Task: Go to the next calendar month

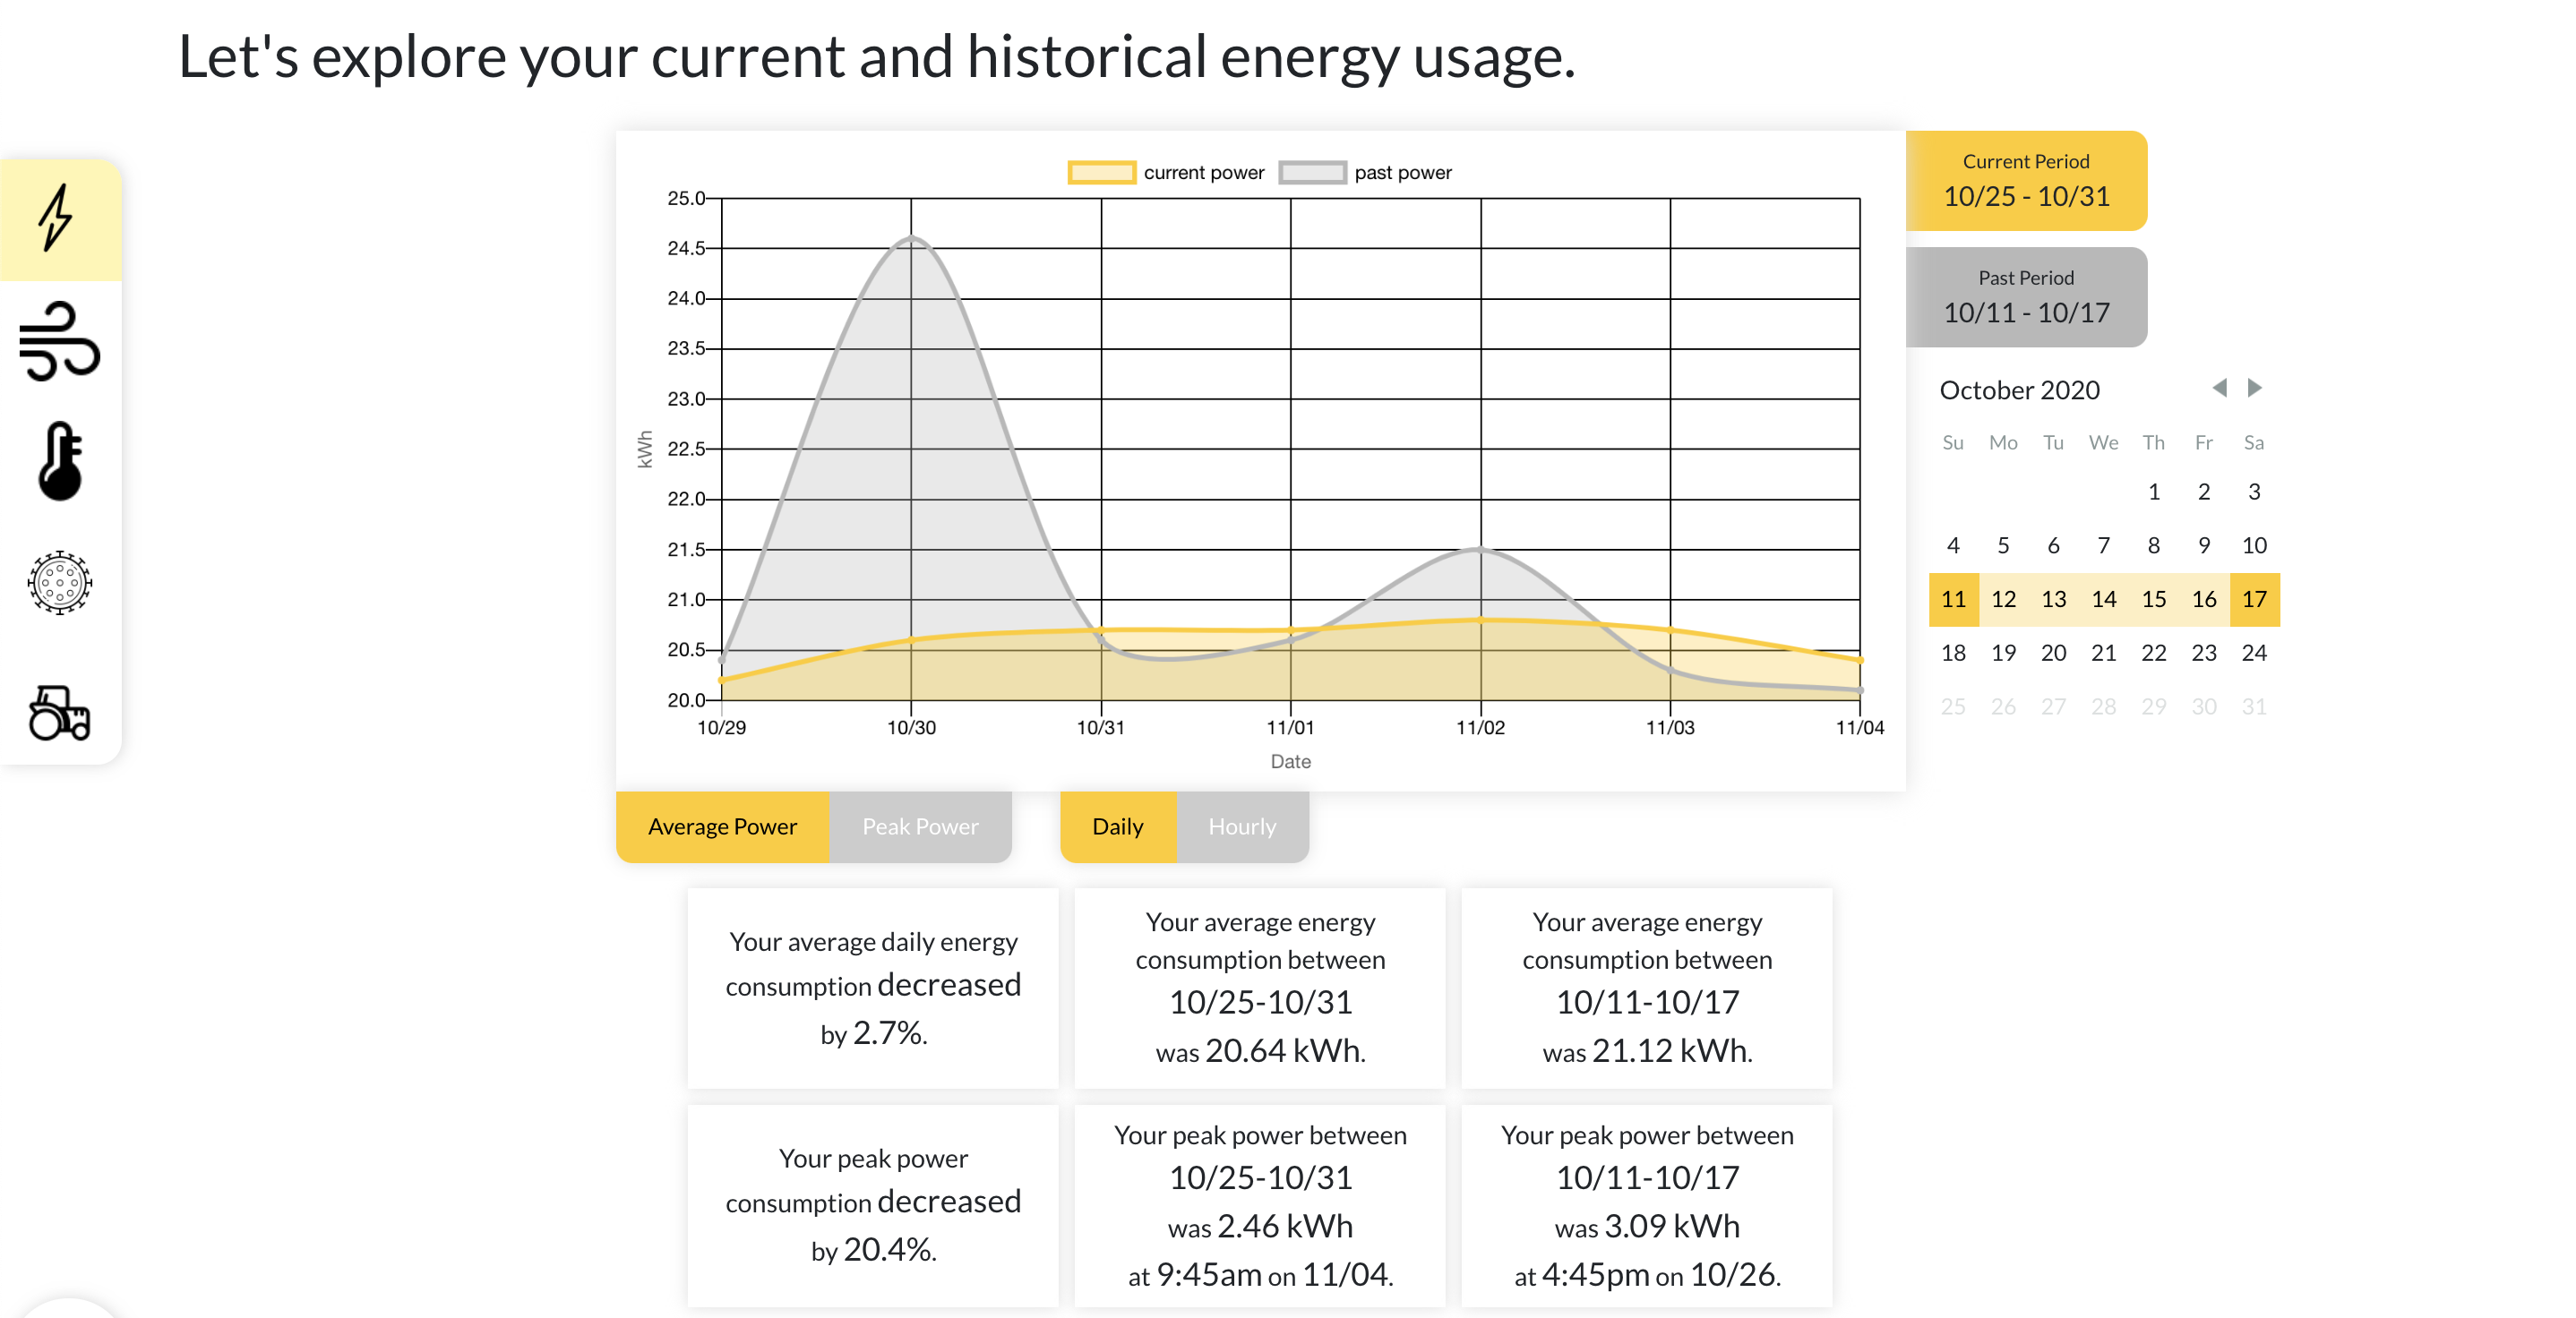Action: (x=2254, y=388)
